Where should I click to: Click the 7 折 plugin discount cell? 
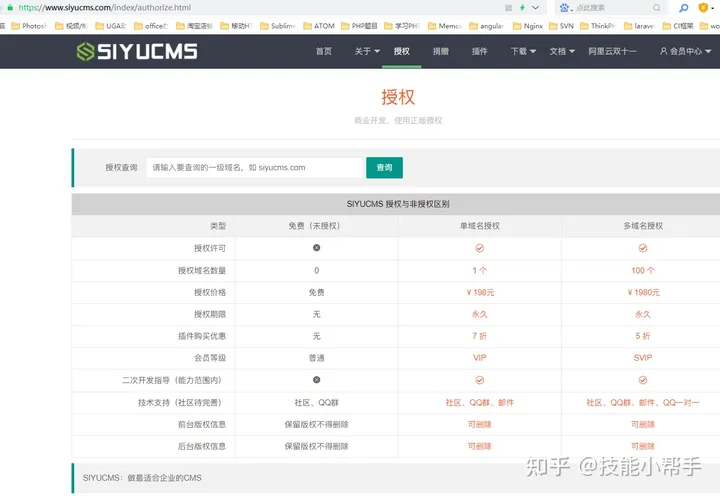click(479, 336)
